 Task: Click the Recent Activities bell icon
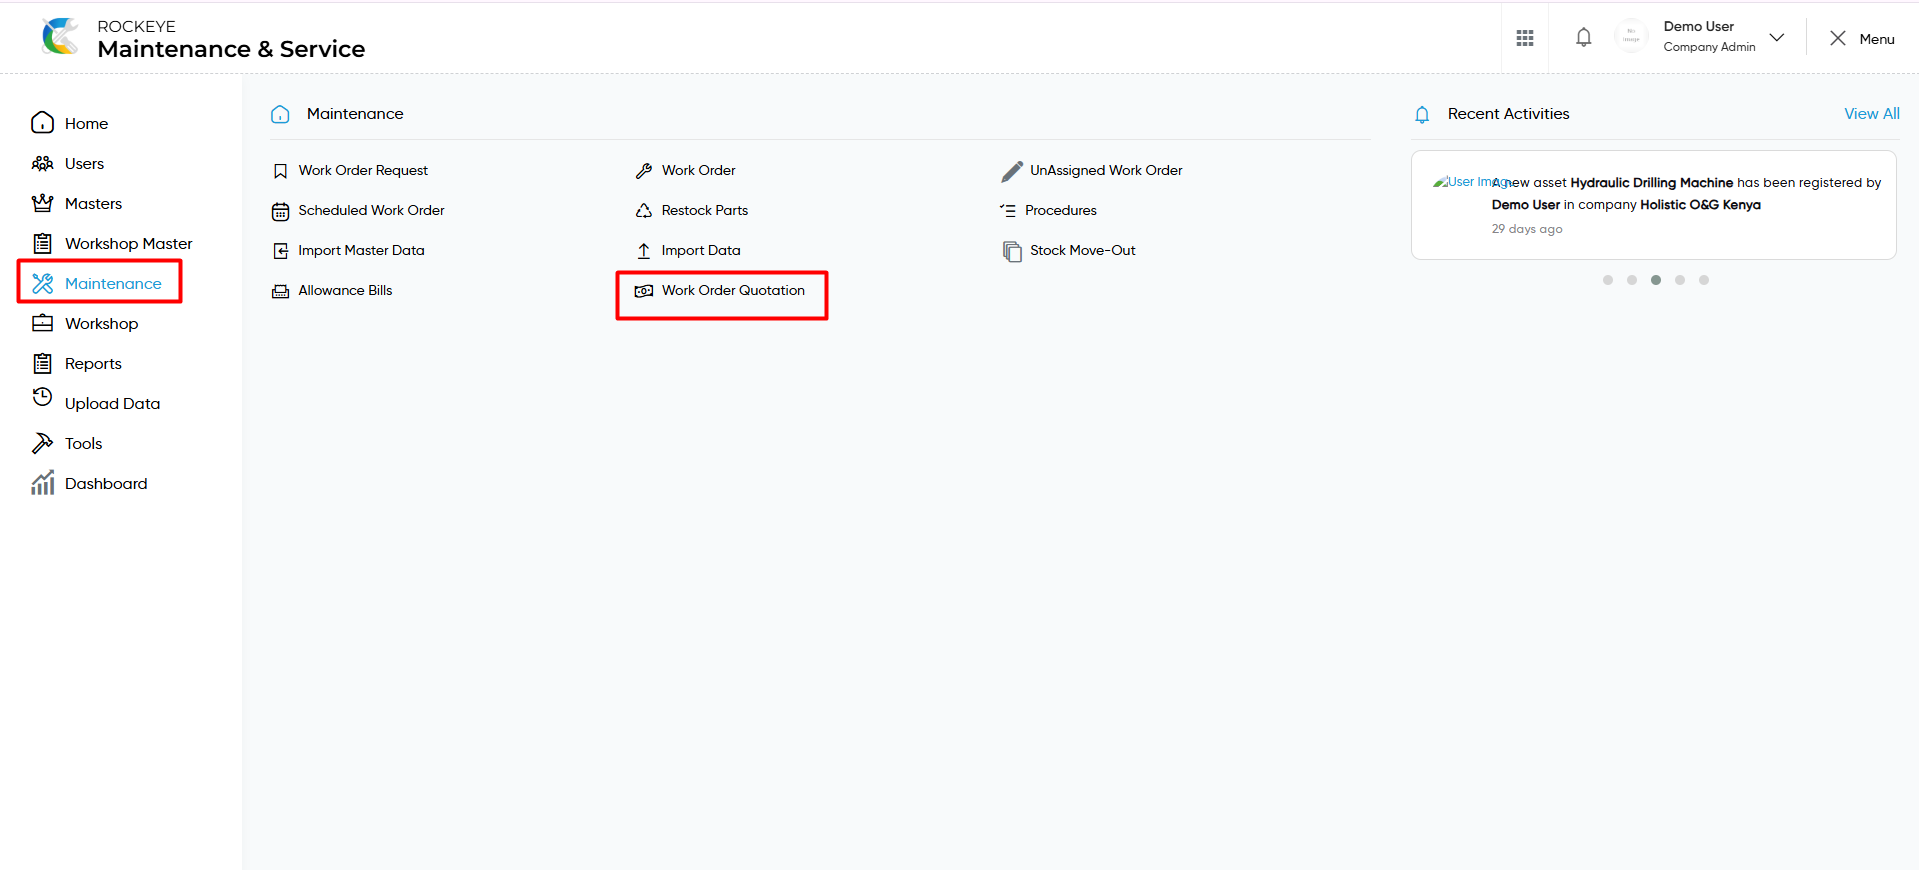(1422, 115)
